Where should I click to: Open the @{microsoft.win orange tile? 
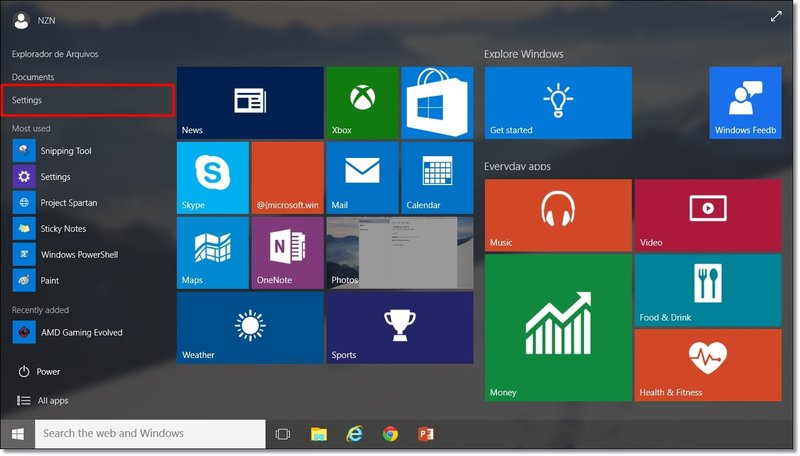click(288, 178)
